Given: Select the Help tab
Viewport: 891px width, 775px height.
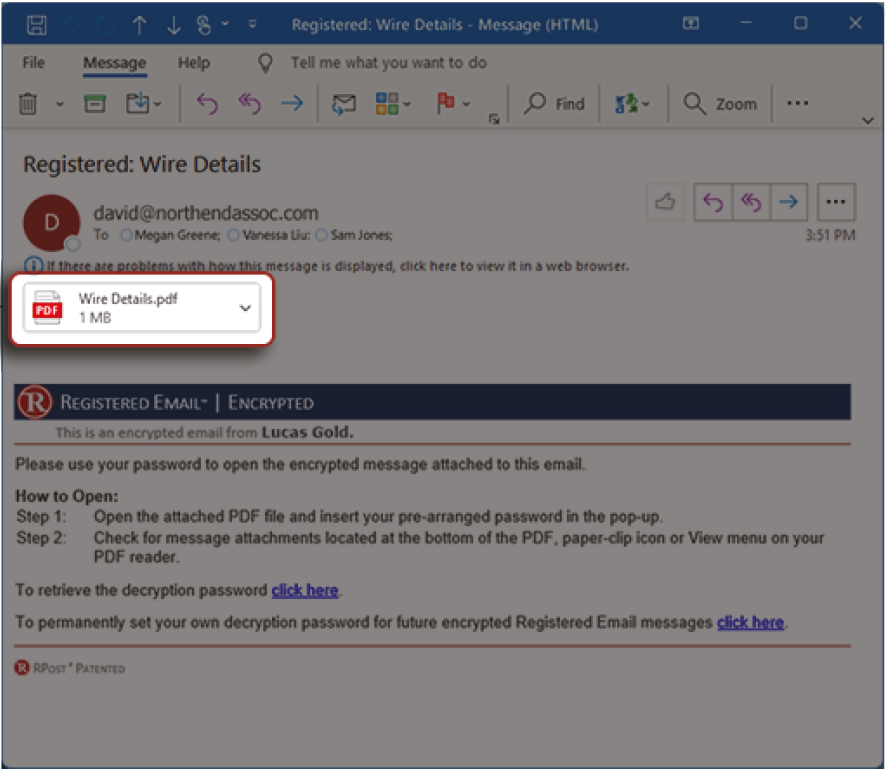Looking at the screenshot, I should (x=194, y=62).
